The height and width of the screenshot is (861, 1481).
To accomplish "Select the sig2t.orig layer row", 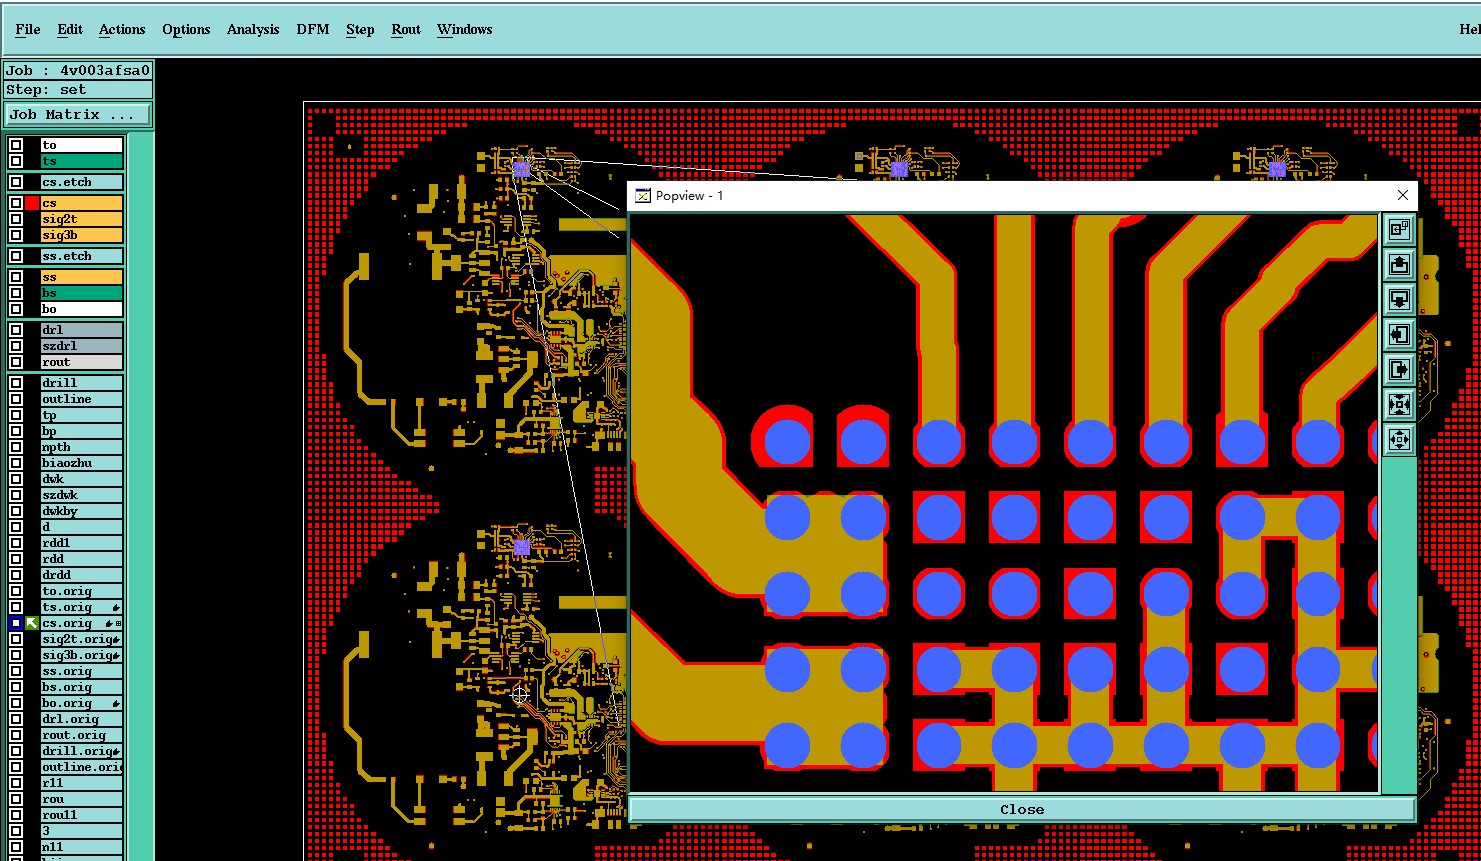I will [81, 639].
